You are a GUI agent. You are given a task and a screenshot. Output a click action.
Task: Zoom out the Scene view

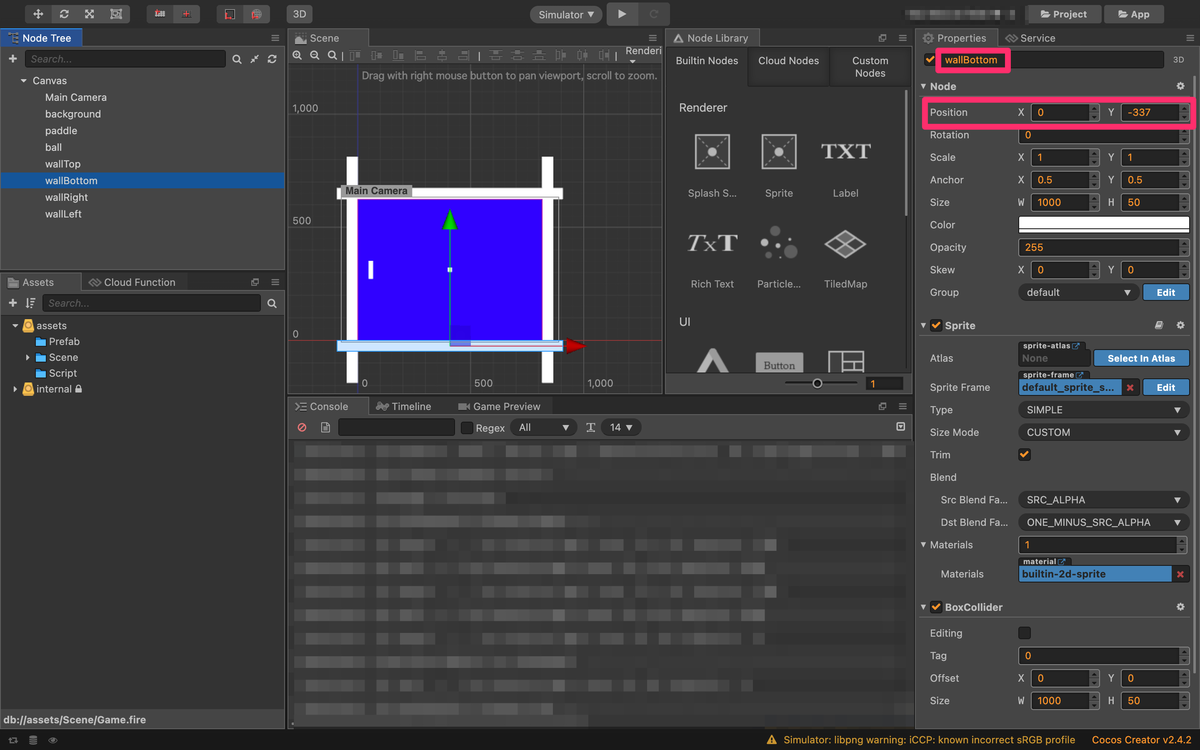[315, 56]
